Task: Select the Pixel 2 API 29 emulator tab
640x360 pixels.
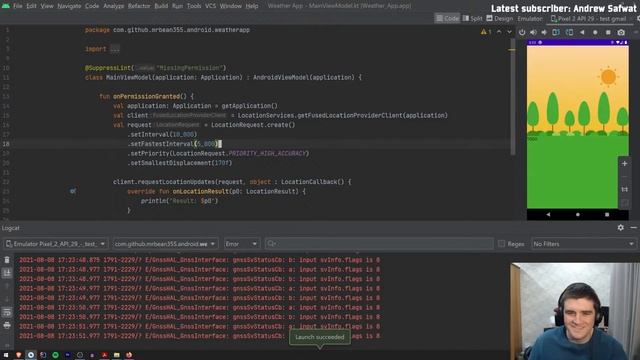Action: pyautogui.click(x=589, y=18)
